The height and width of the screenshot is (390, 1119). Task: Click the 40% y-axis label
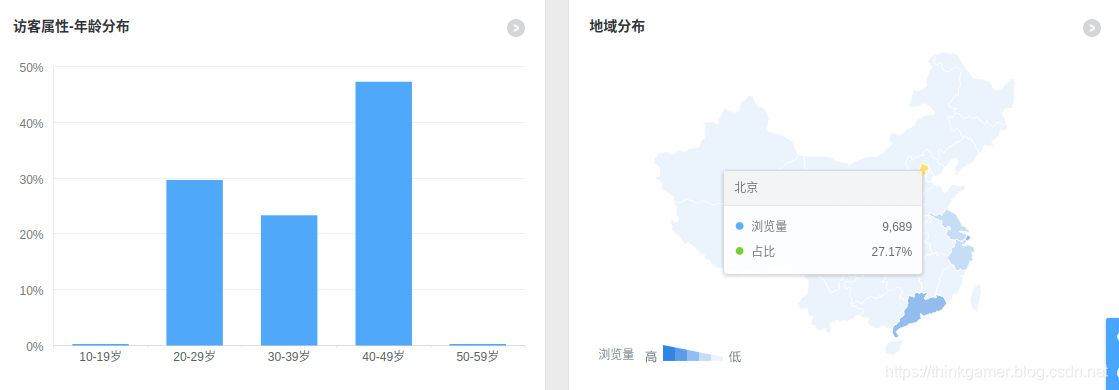[31, 123]
